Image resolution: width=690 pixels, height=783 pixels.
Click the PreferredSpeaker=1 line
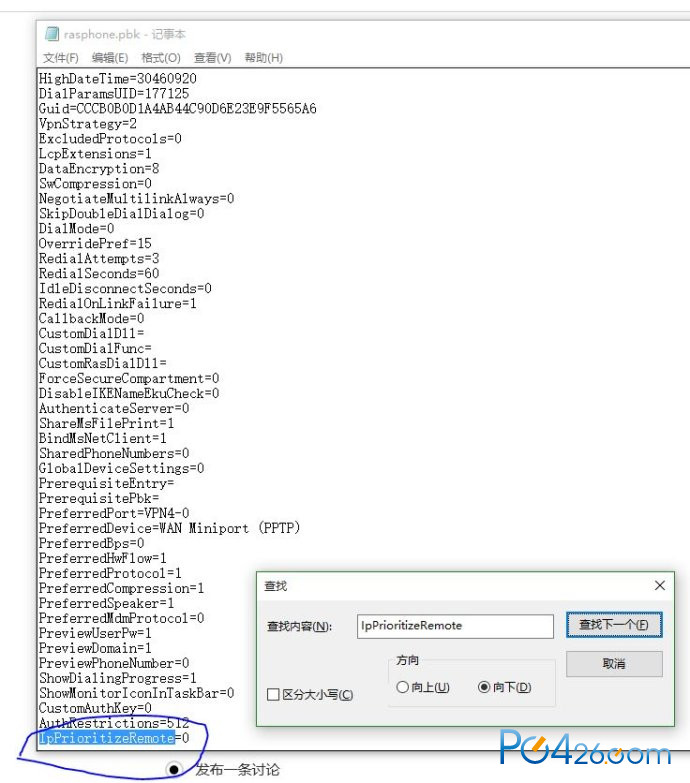(106, 603)
